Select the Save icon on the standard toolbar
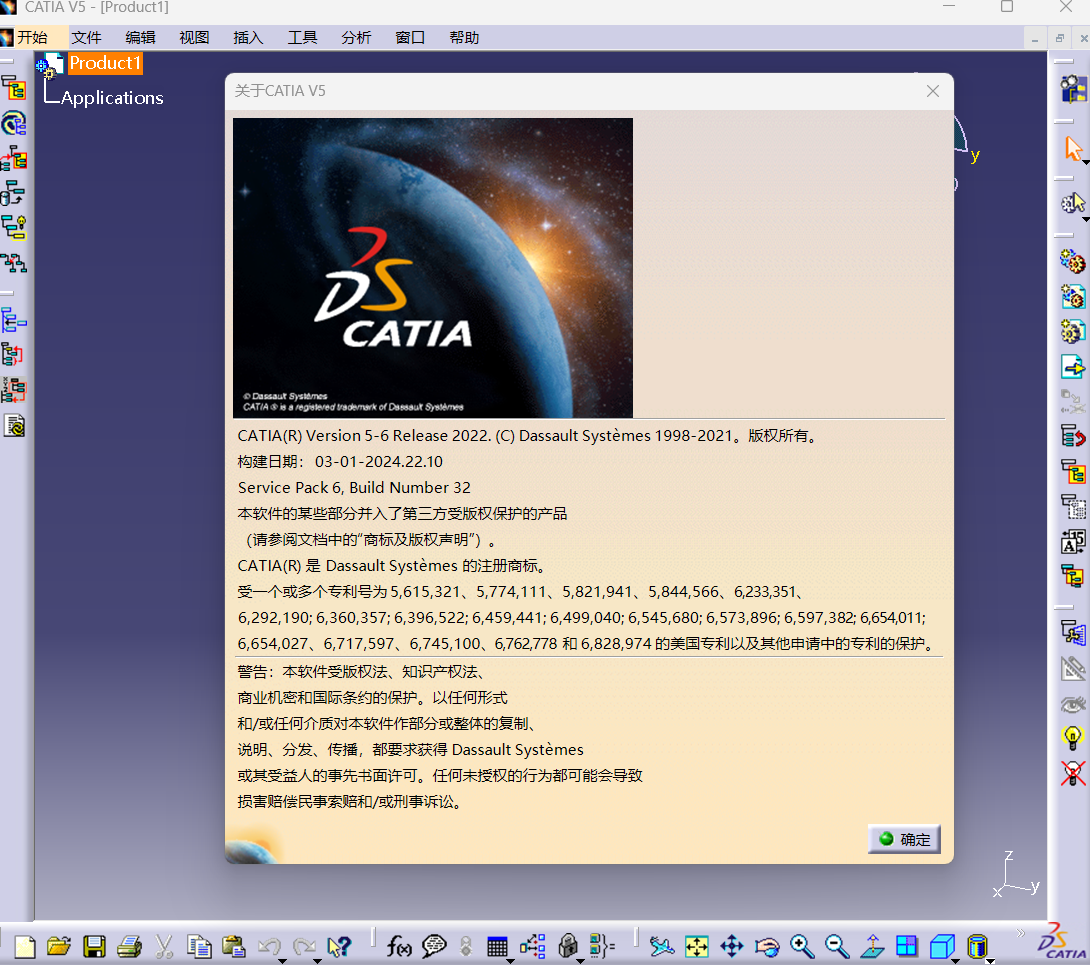This screenshot has height=965, width=1090. point(93,946)
